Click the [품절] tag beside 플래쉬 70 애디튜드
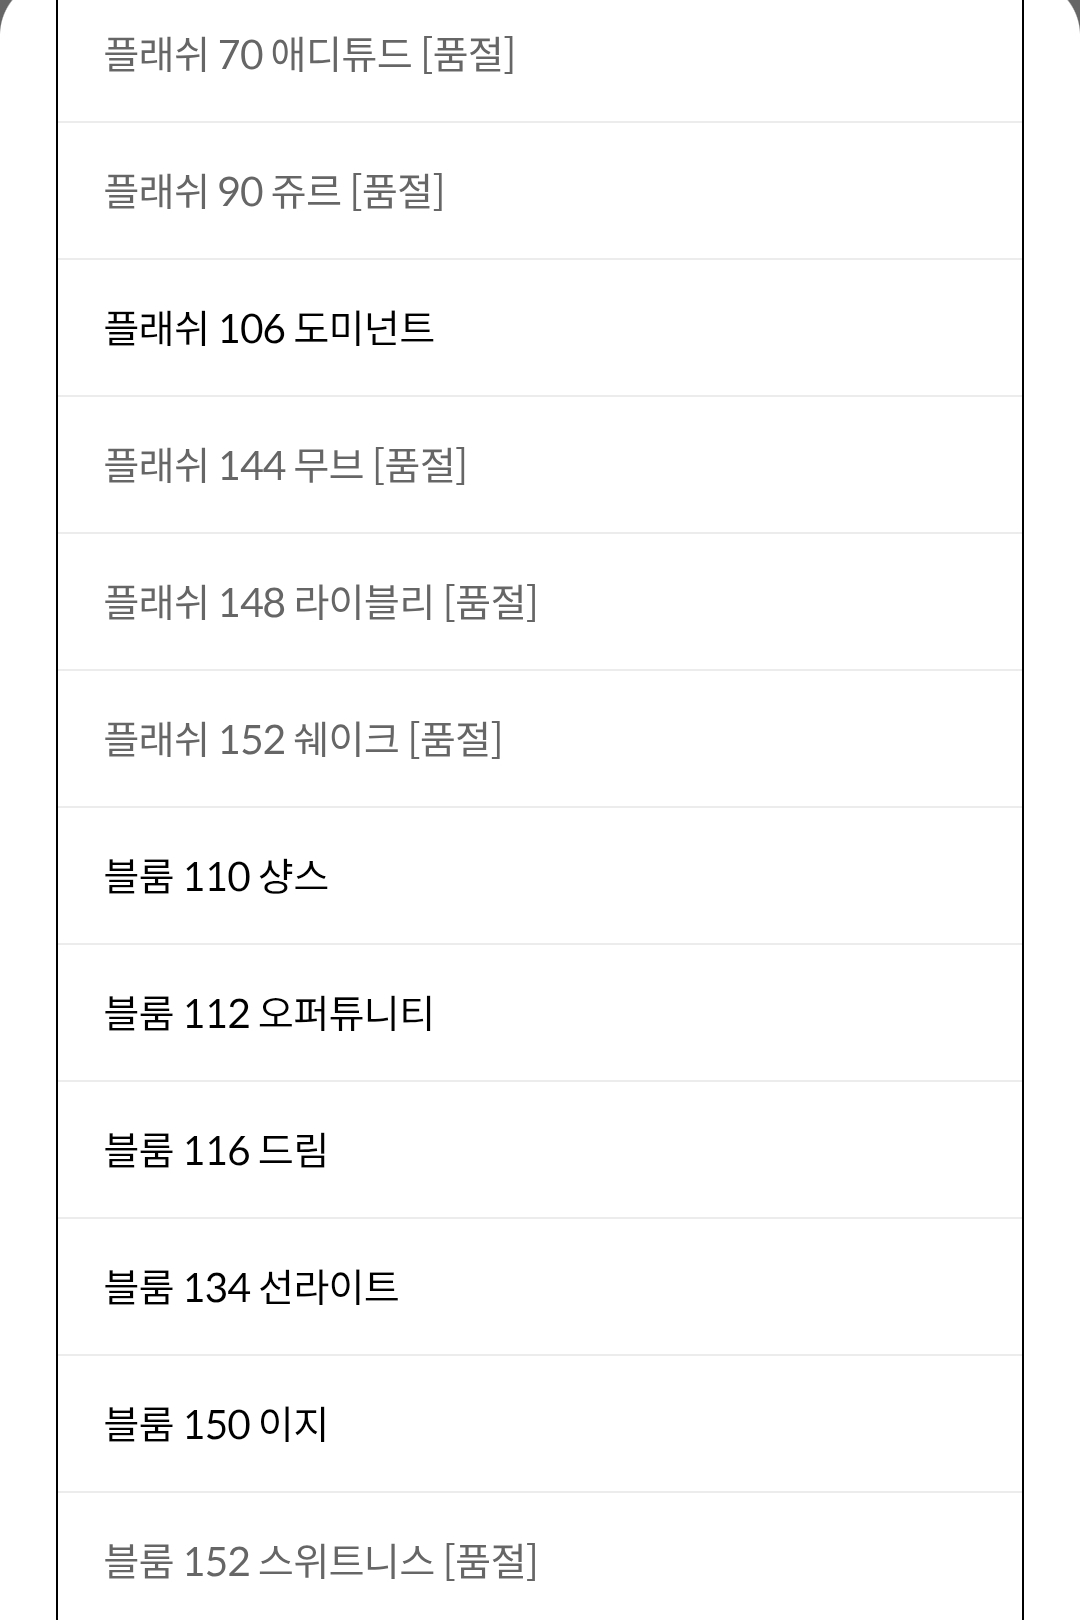The width and height of the screenshot is (1080, 1620). pos(468,55)
